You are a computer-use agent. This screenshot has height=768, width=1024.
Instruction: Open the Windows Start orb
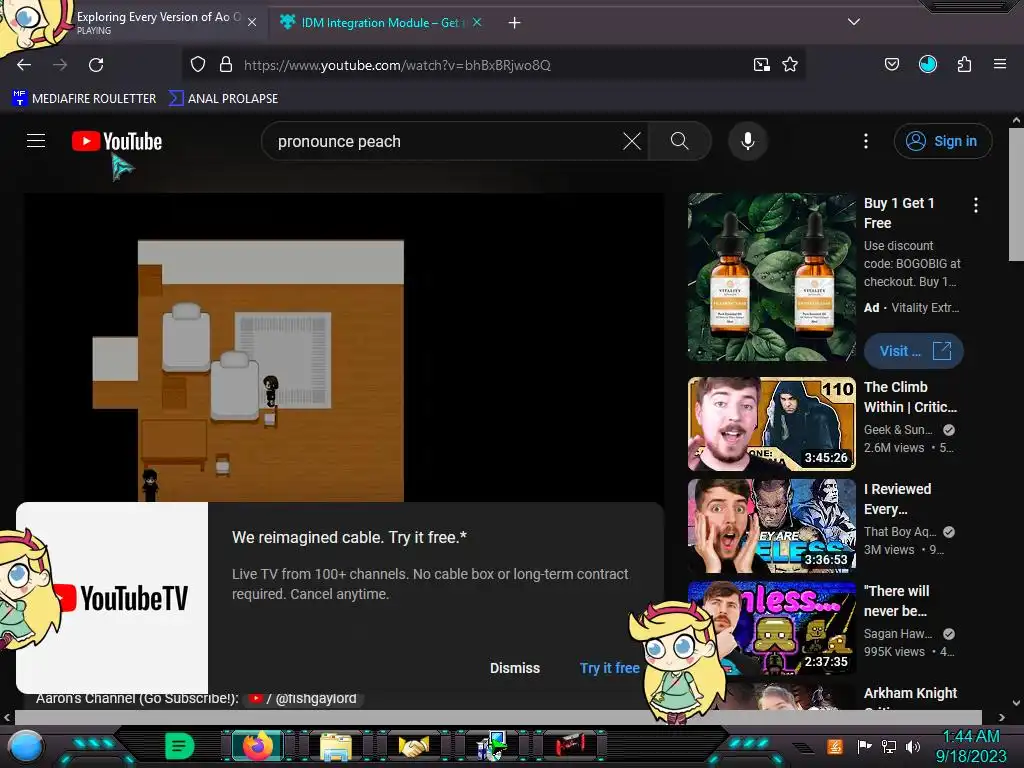coord(26,748)
